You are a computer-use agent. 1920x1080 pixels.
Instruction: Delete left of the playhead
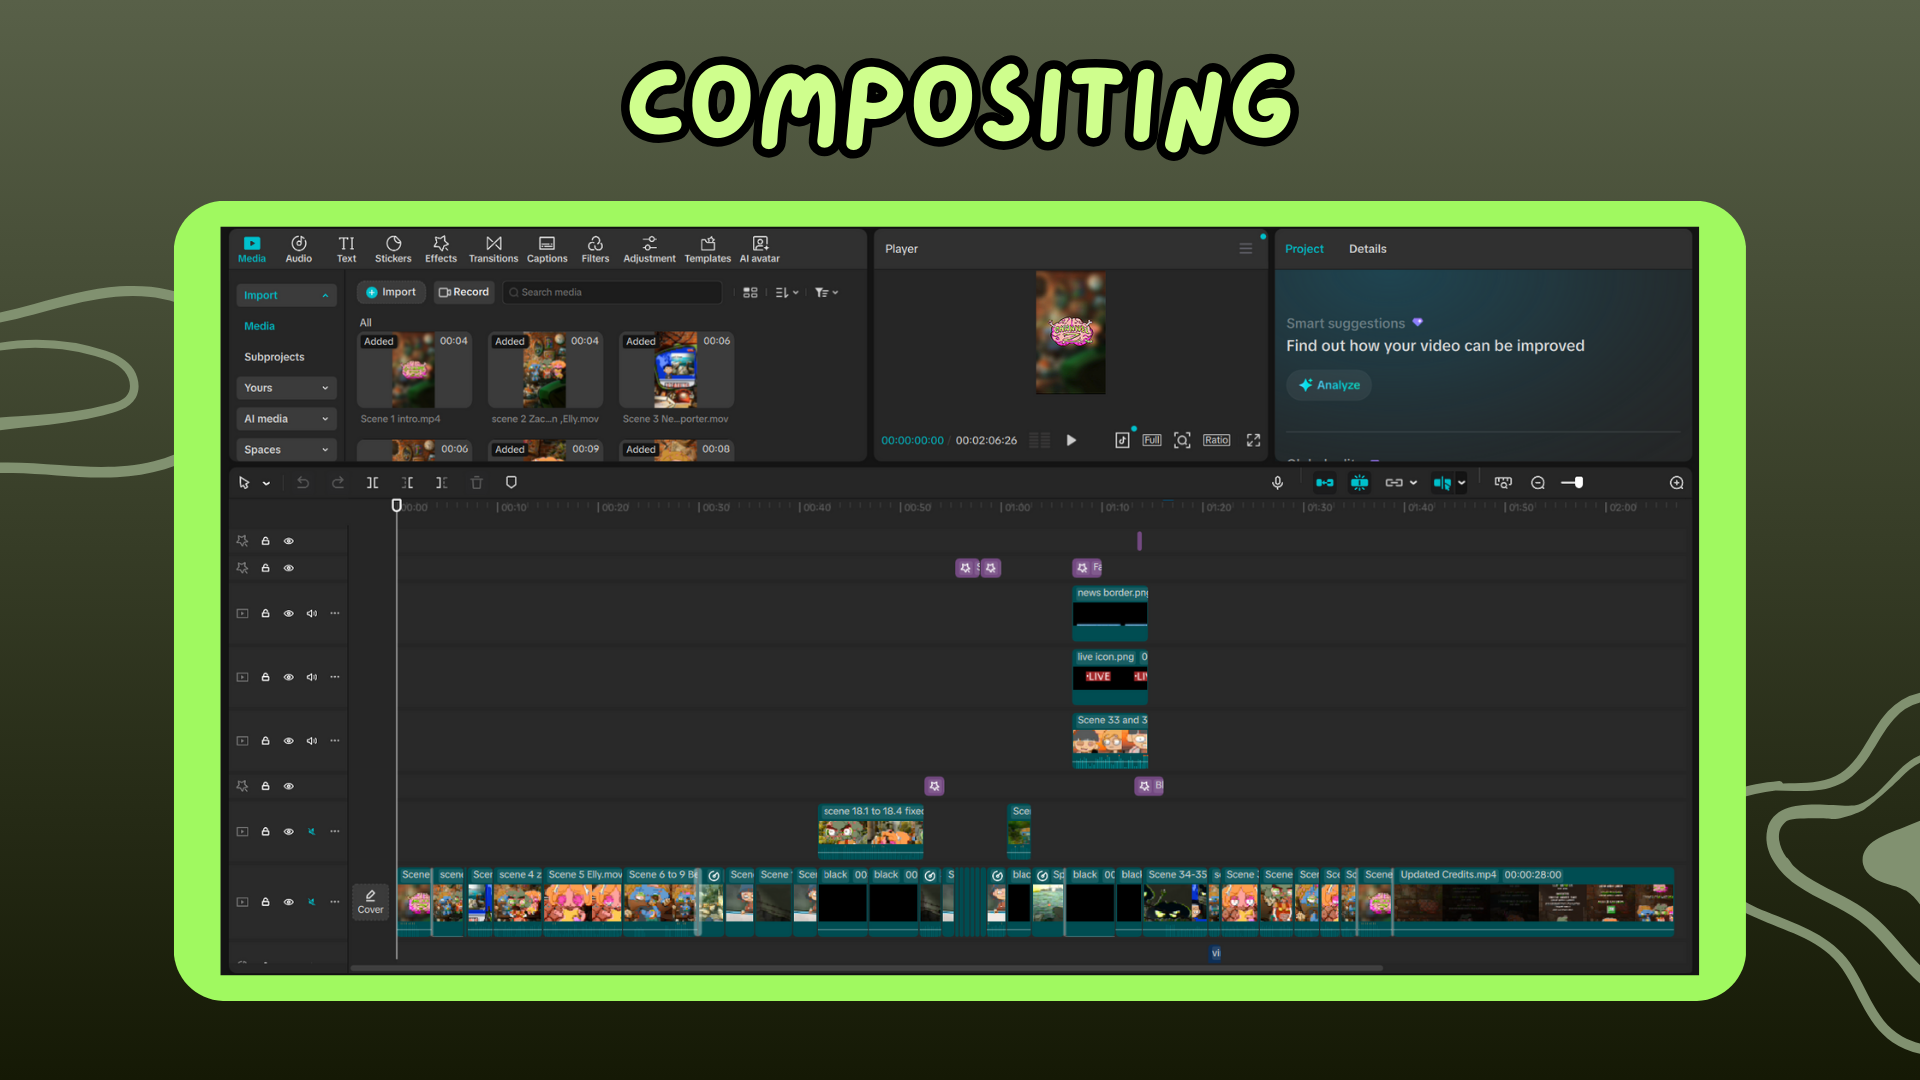pyautogui.click(x=407, y=483)
